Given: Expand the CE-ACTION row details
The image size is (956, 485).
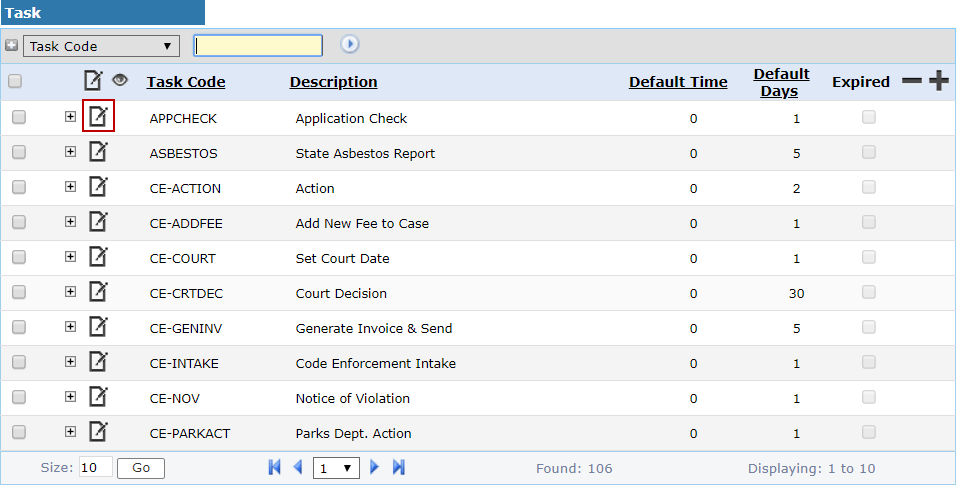Looking at the screenshot, I should click(x=70, y=186).
